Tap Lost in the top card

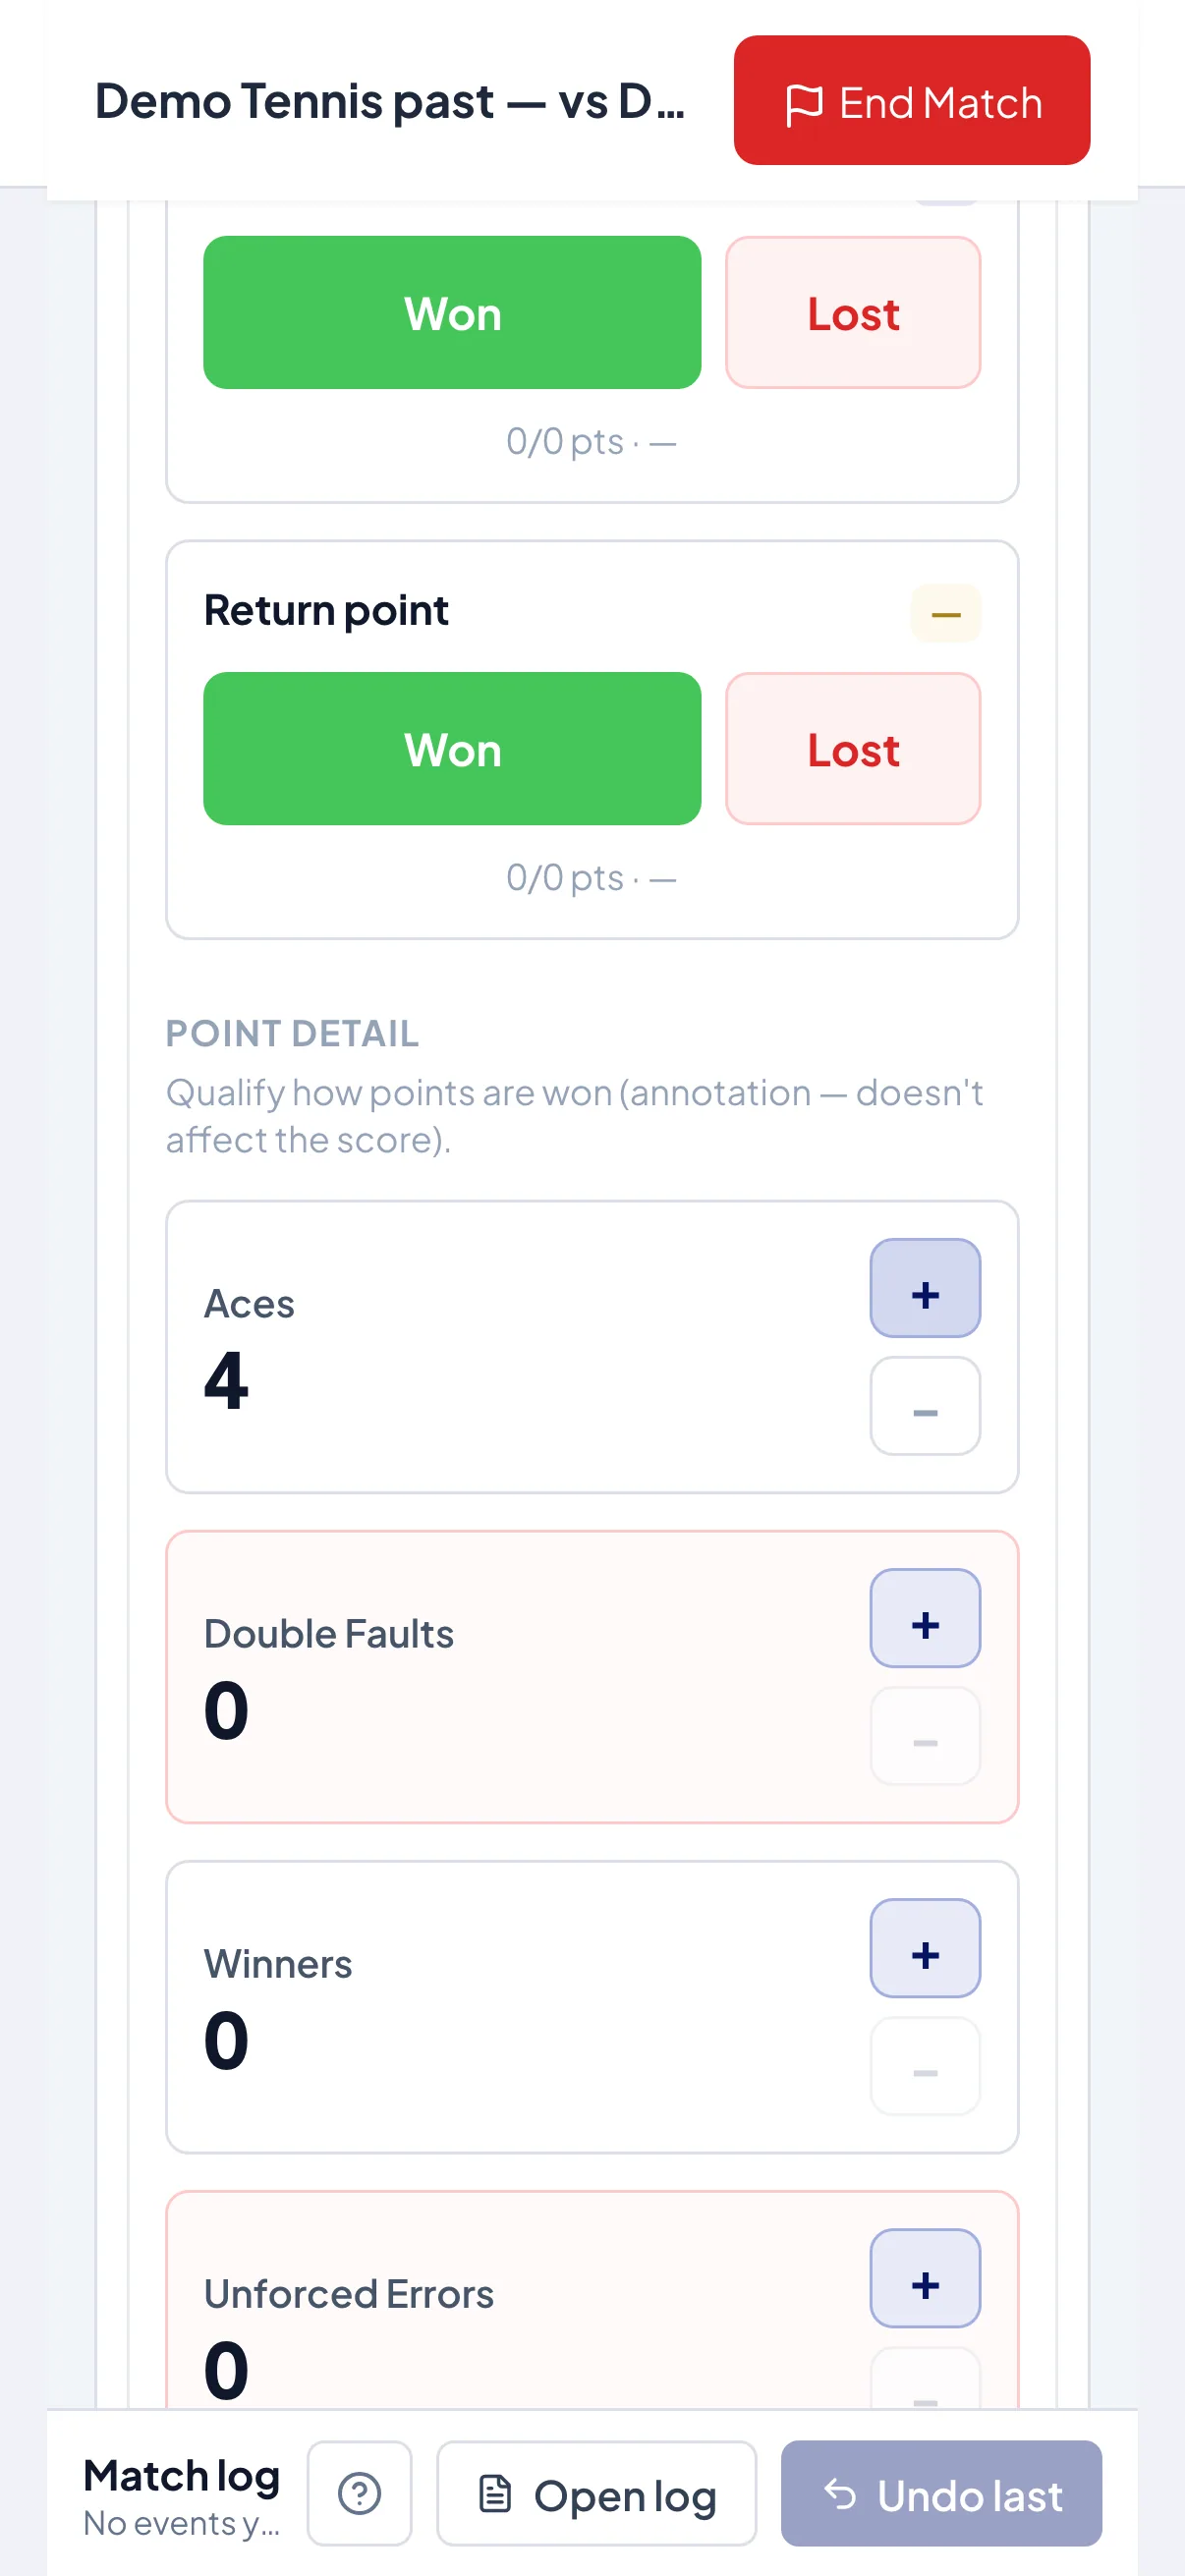tap(853, 313)
